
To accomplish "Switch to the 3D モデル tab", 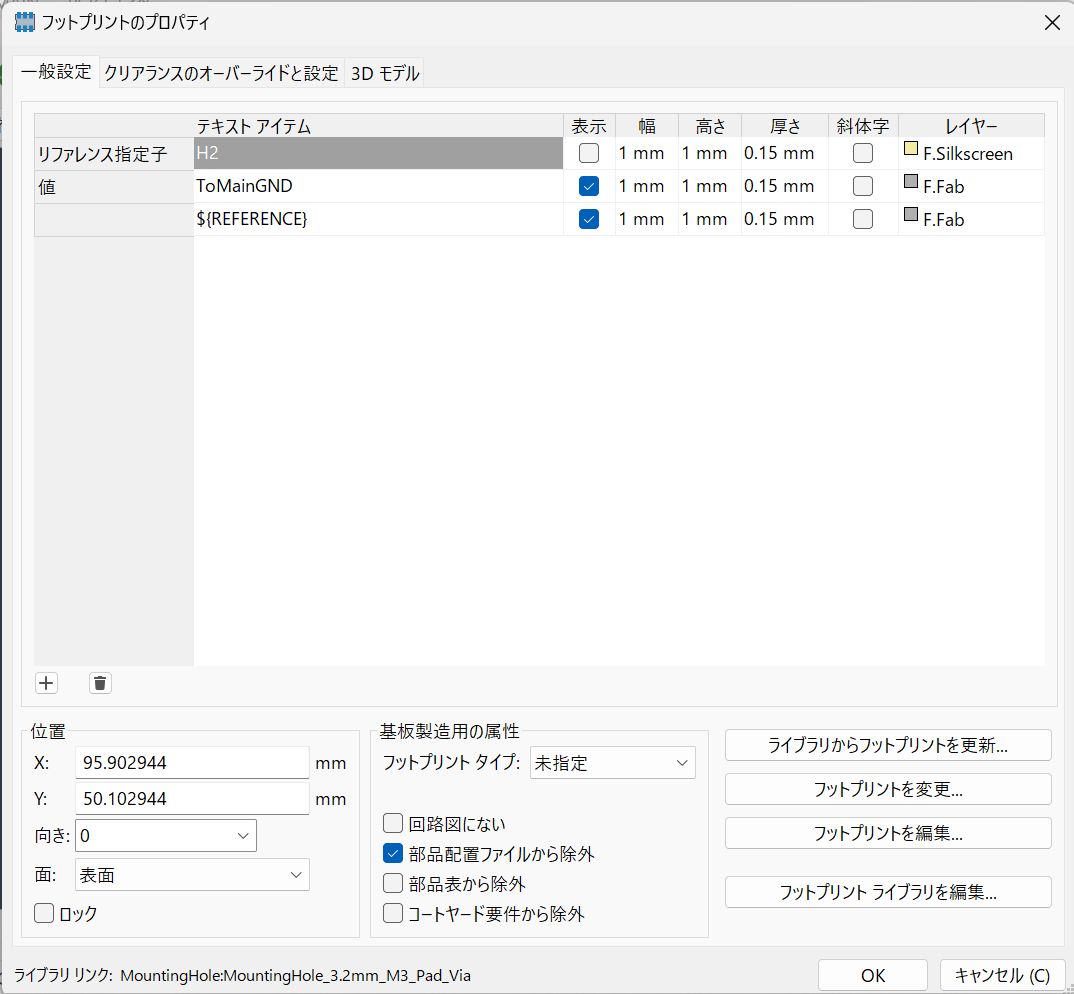I will (385, 73).
